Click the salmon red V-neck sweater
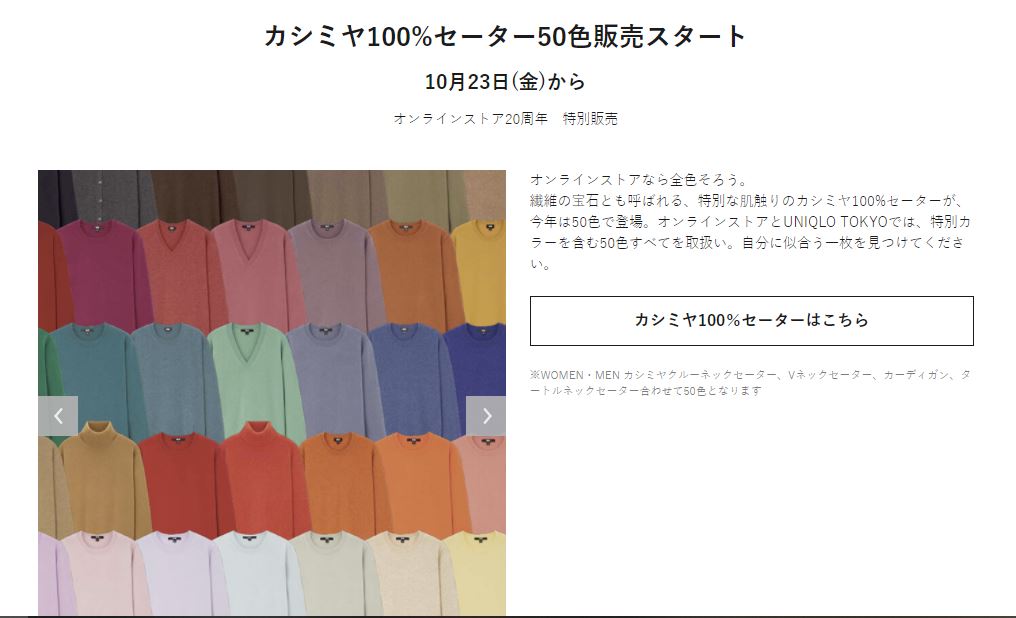This screenshot has height=618, width=1016. click(176, 275)
